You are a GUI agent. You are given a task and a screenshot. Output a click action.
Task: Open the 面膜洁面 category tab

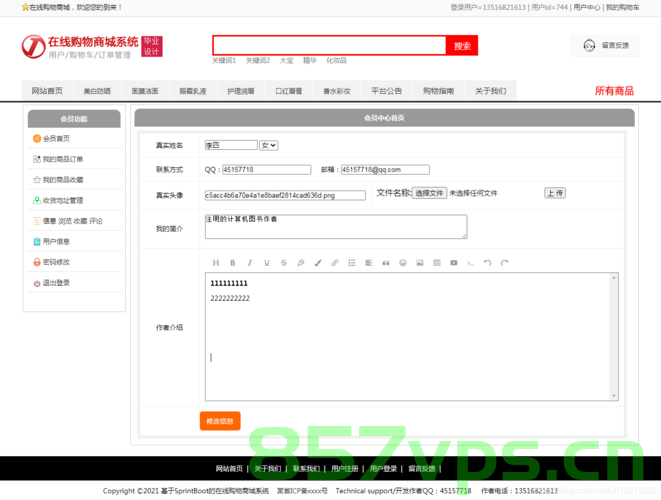145,91
